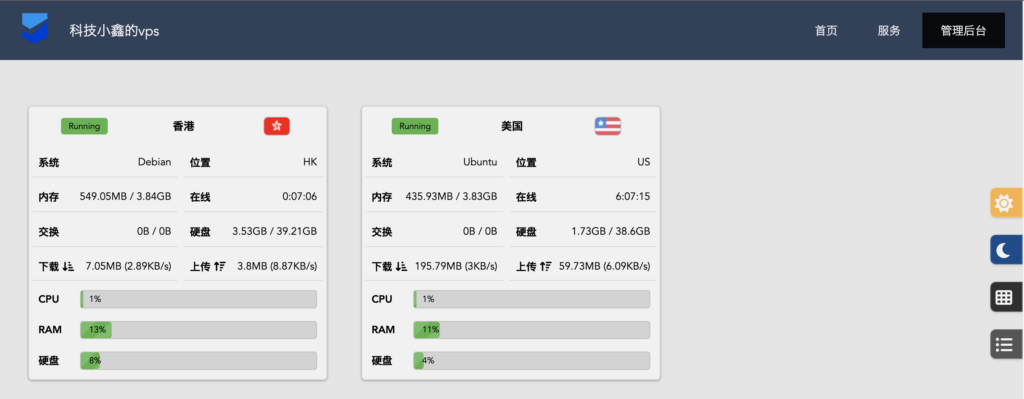Click upload value 3.8MB (8.87KB/s)
The image size is (1024, 399).
pos(277,266)
